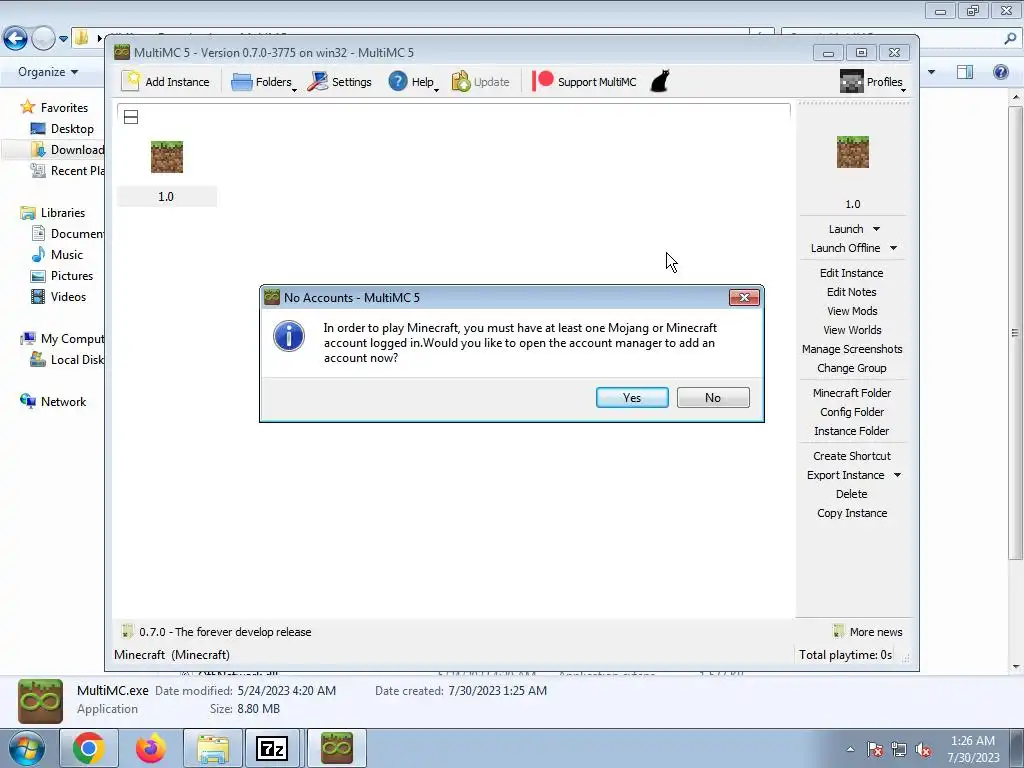Click the 0.7.0 forever develop release news link
The width and height of the screenshot is (1024, 768).
217,632
